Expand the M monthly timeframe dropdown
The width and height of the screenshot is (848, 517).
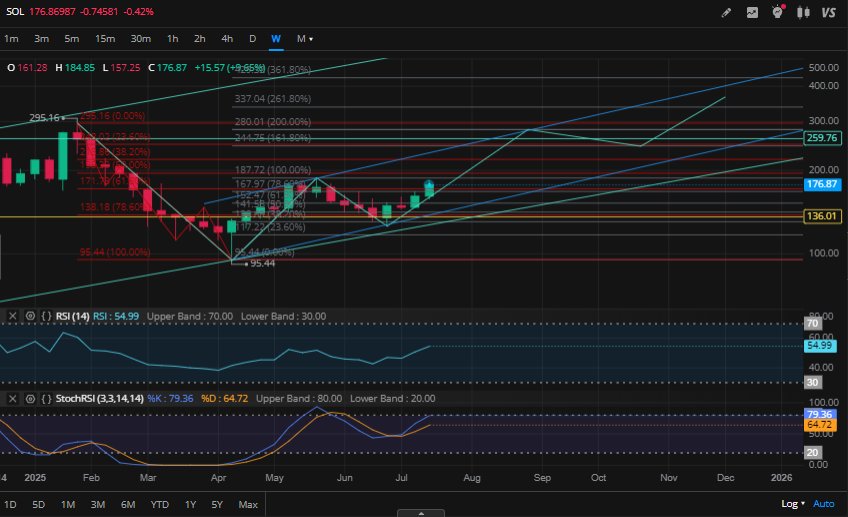tap(304, 39)
